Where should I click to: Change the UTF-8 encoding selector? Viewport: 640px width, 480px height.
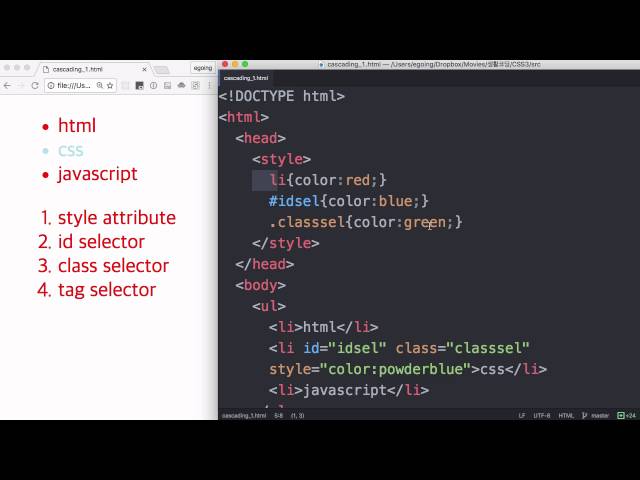pyautogui.click(x=542, y=416)
